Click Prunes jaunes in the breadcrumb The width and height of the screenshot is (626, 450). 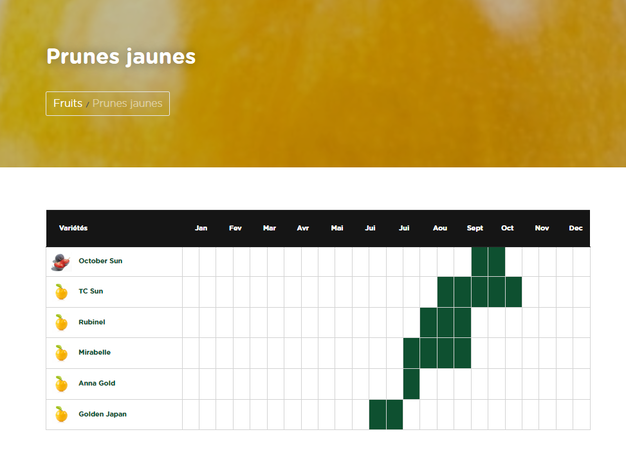pos(128,103)
